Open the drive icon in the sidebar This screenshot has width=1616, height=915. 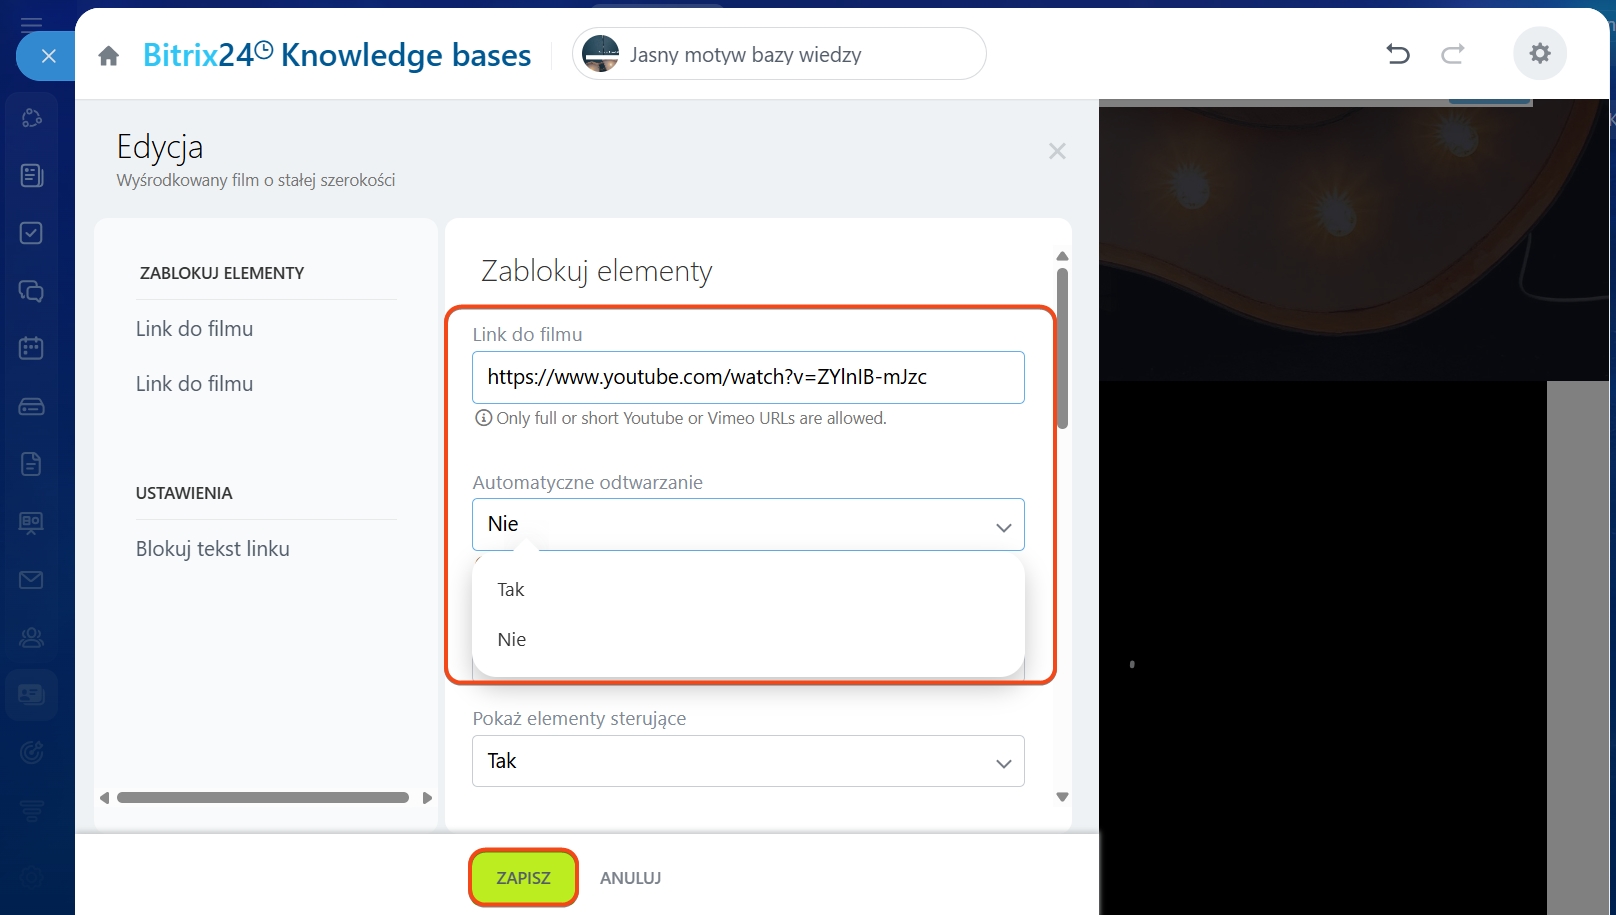pyautogui.click(x=31, y=406)
